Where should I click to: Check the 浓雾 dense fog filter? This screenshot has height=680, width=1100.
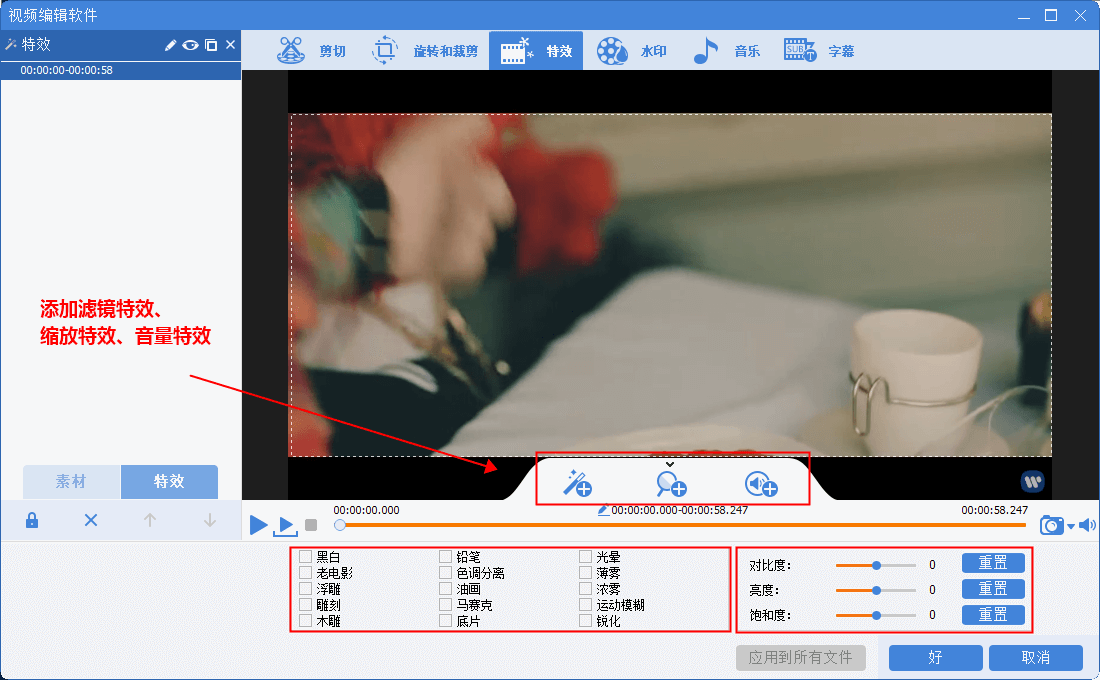pyautogui.click(x=586, y=589)
